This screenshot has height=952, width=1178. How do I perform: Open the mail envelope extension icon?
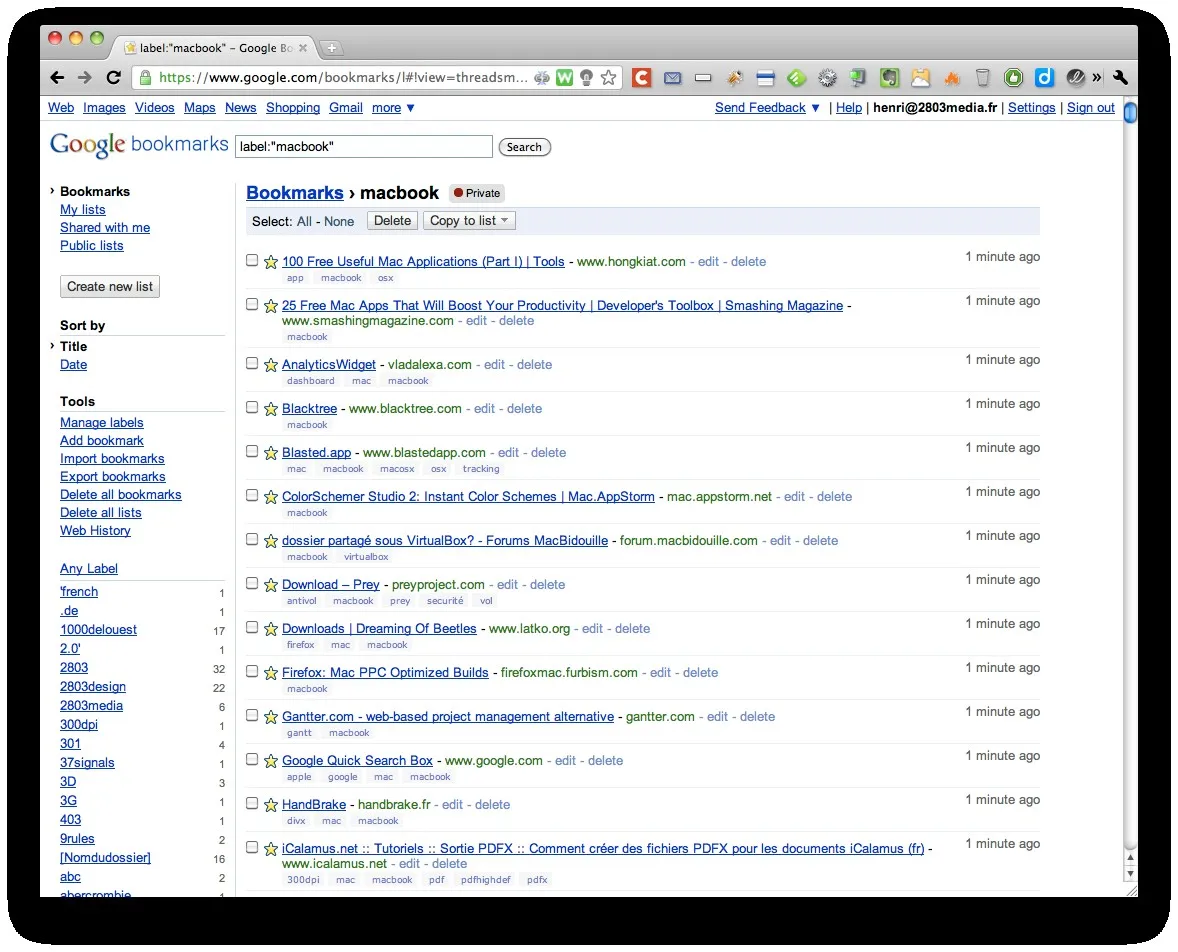point(672,77)
